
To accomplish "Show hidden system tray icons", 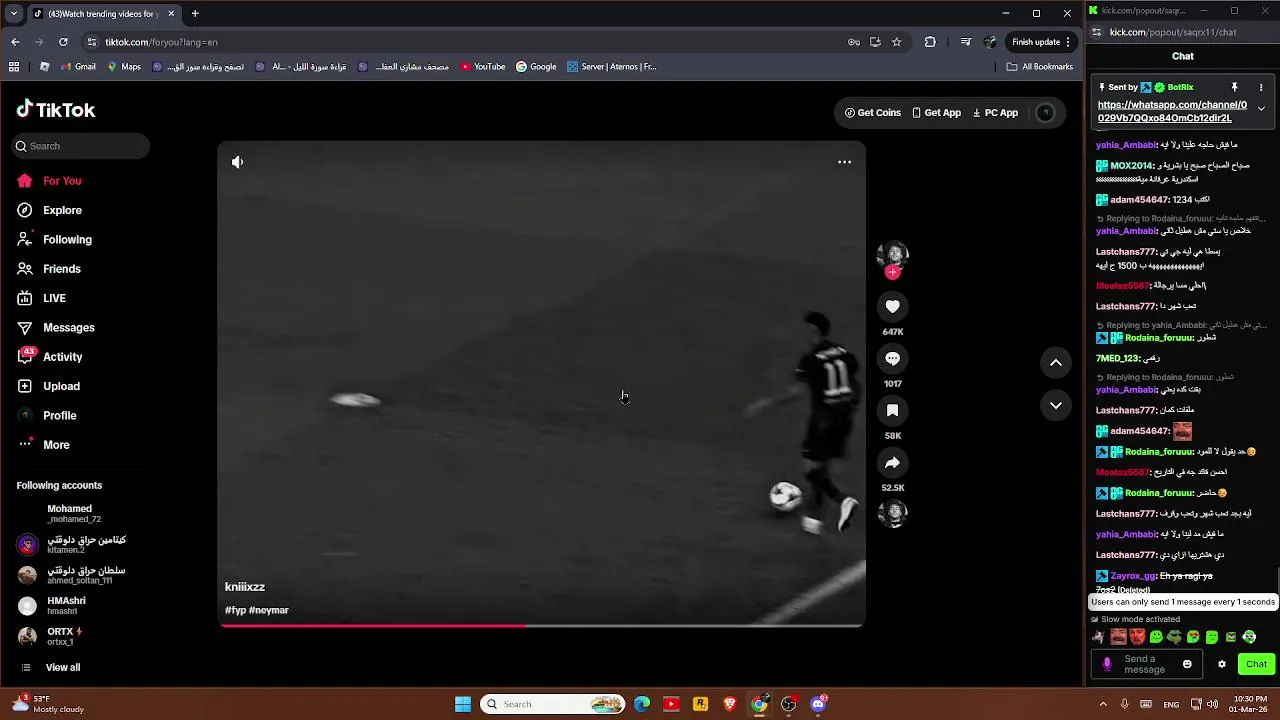I will tap(1103, 704).
